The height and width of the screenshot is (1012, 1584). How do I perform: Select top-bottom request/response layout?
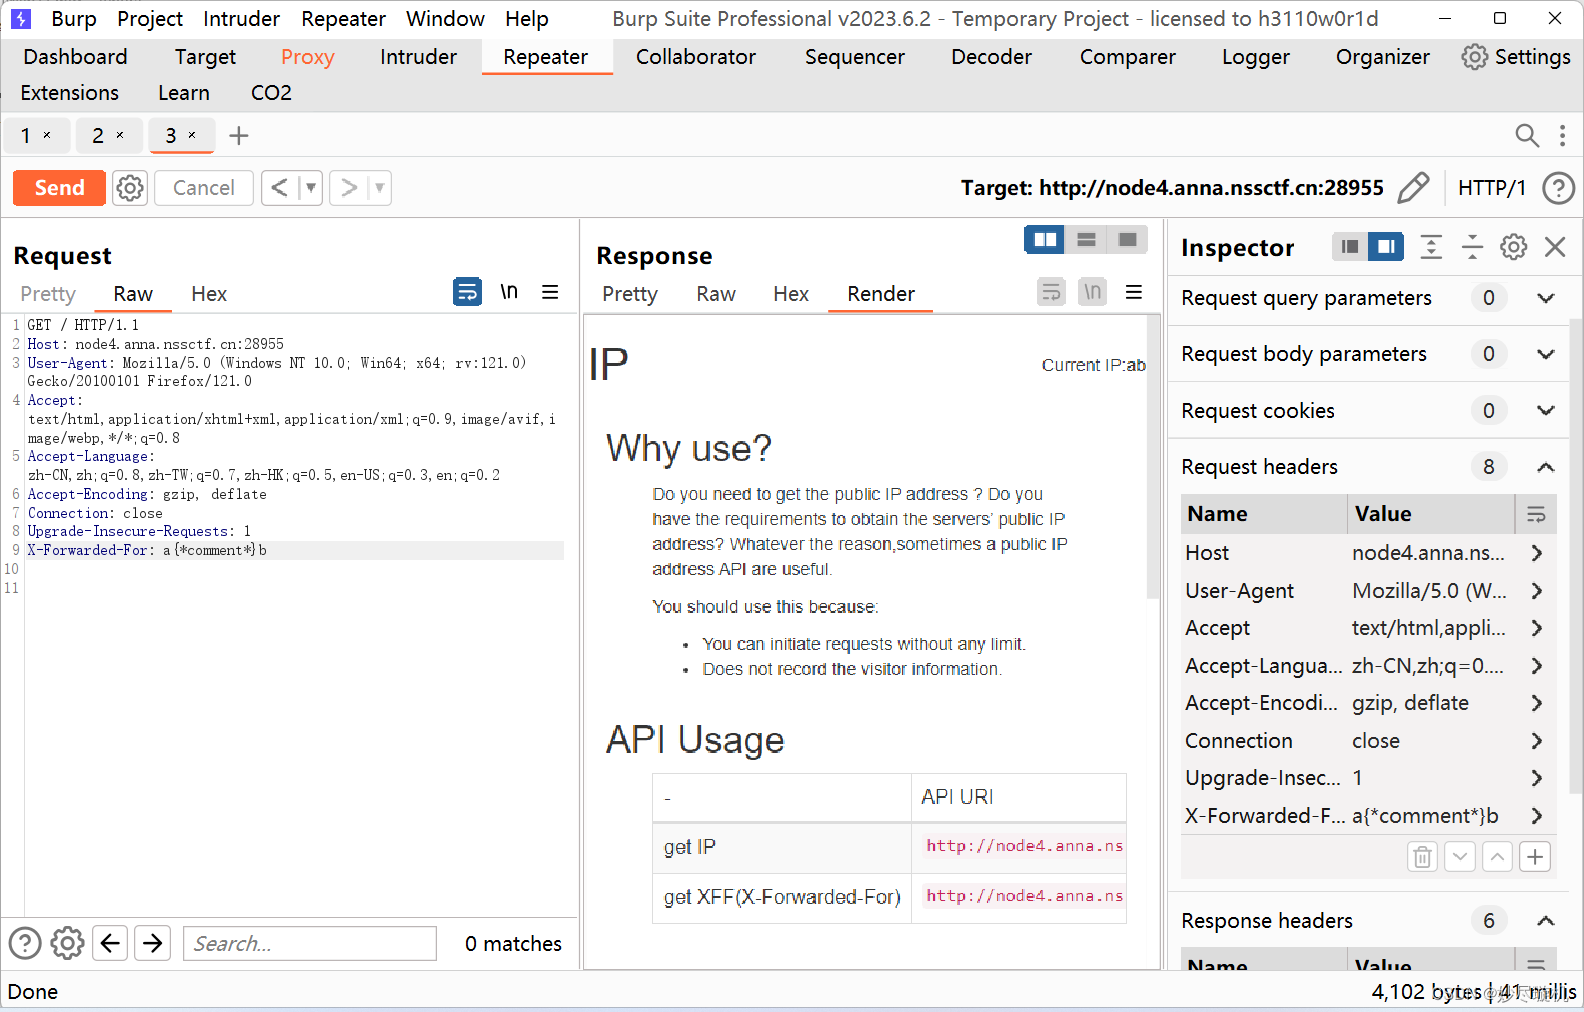[1086, 240]
